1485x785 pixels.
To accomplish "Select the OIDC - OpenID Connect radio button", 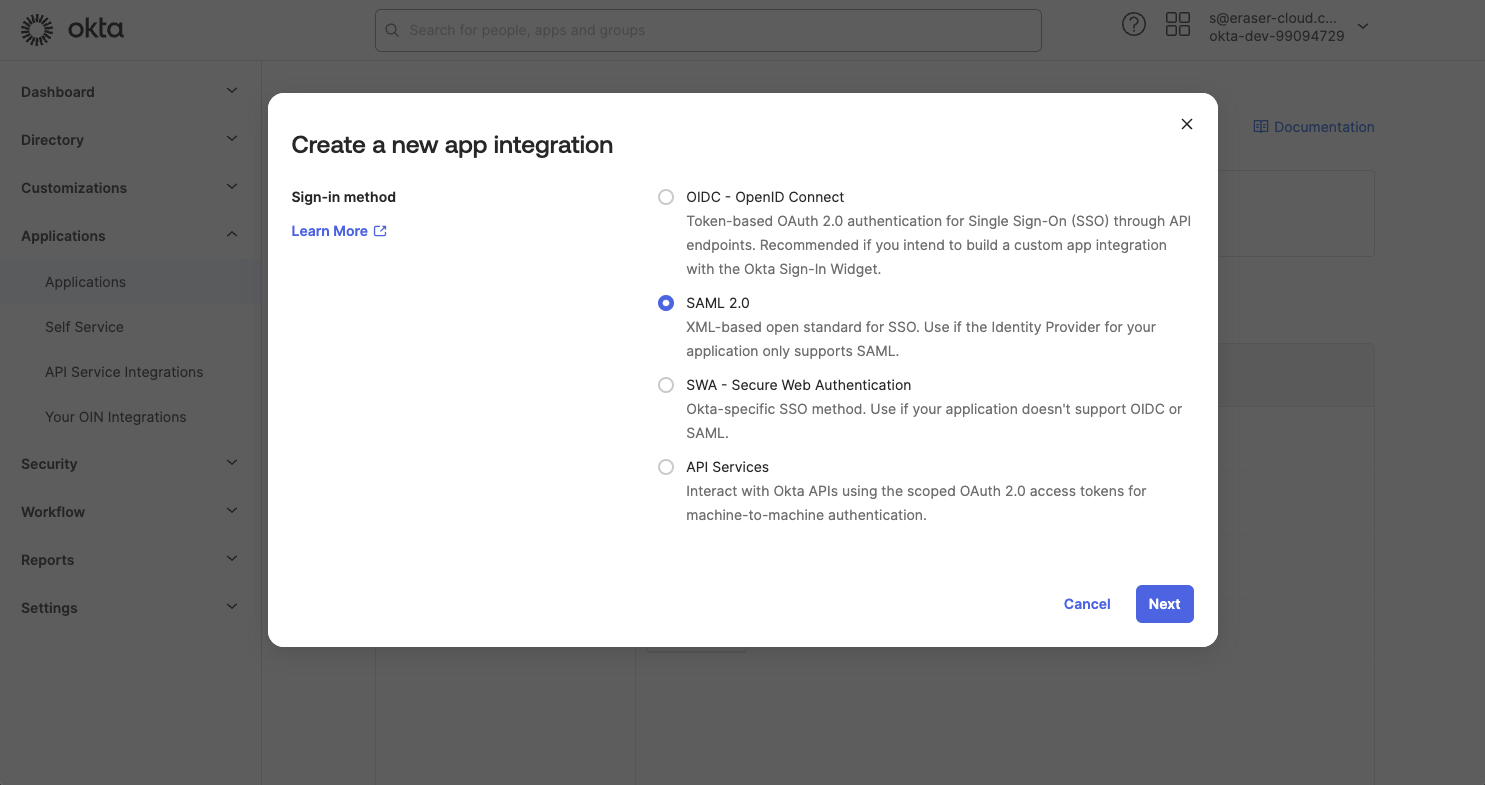I will click(x=666, y=197).
